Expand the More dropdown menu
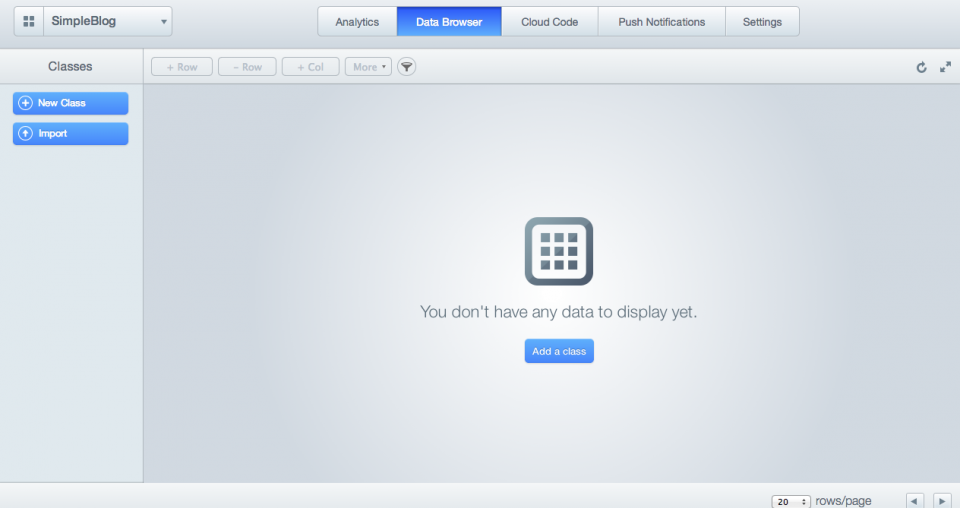The image size is (960, 508). [368, 67]
